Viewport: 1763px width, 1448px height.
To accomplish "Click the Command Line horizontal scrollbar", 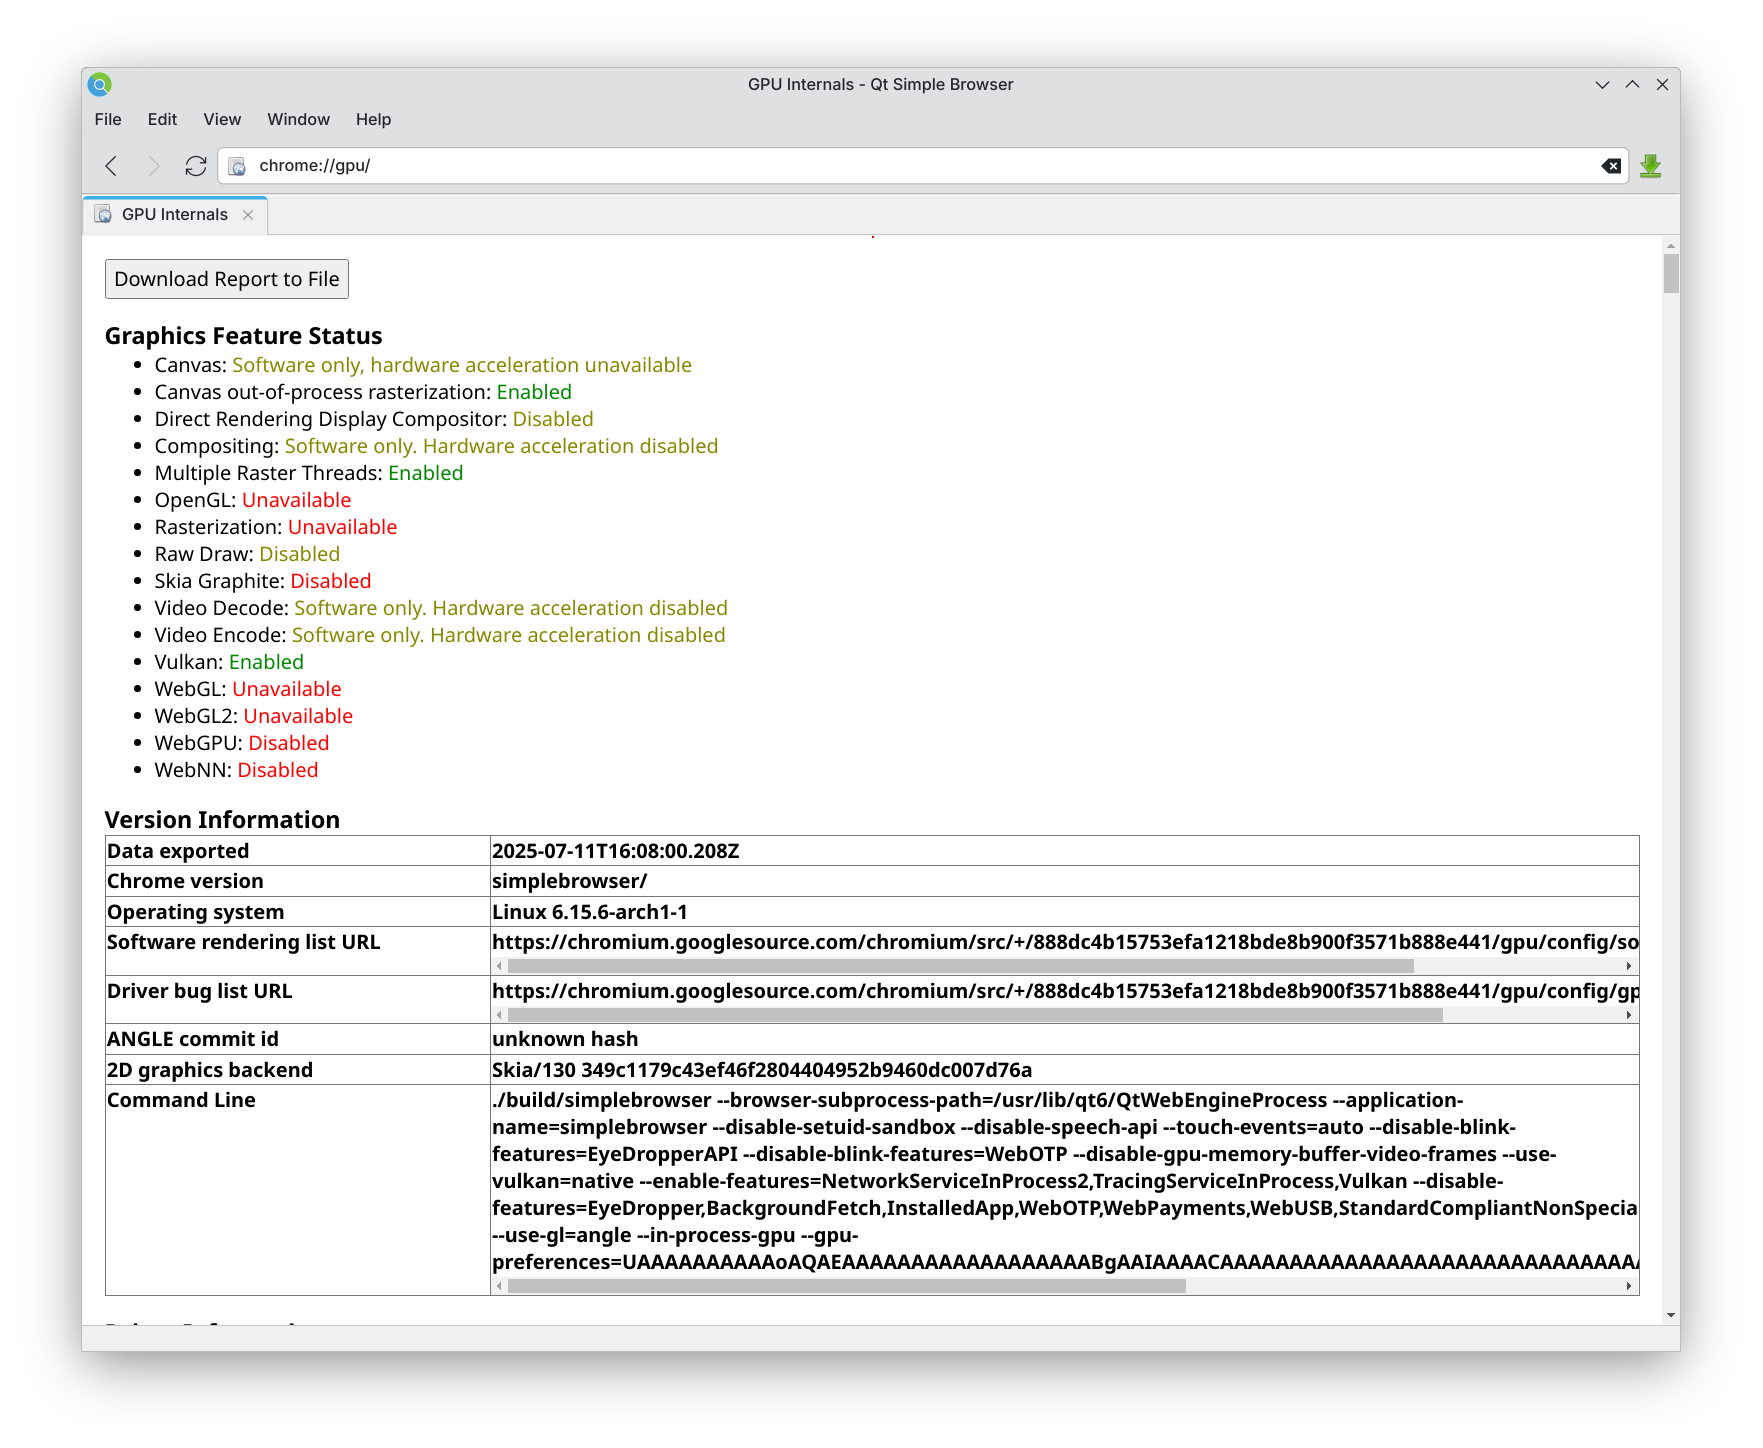I will 846,1286.
